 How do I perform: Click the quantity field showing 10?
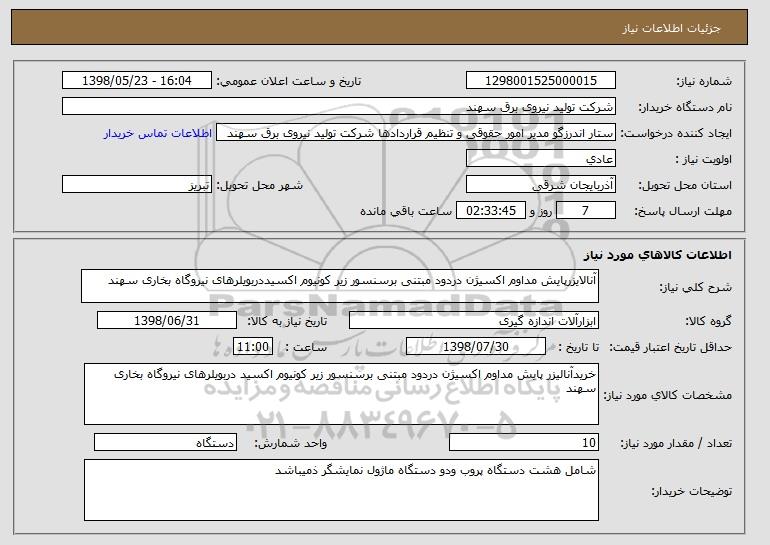point(524,443)
